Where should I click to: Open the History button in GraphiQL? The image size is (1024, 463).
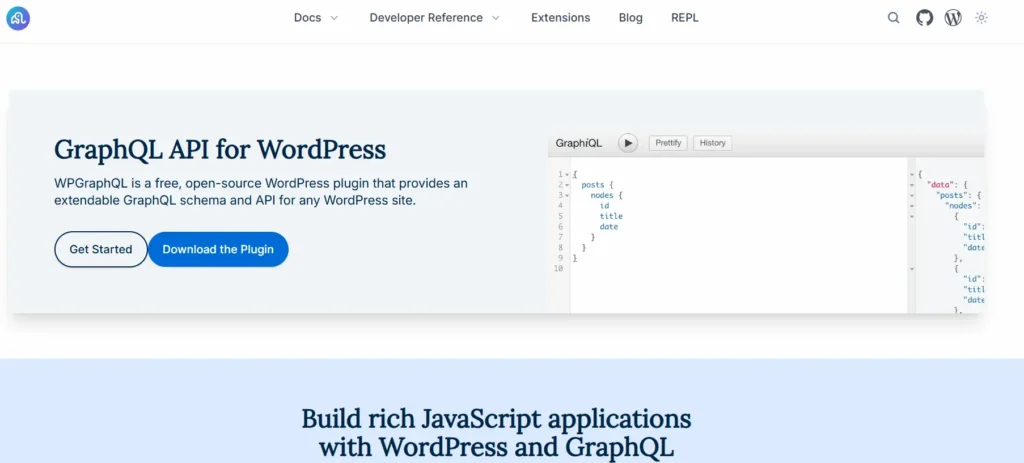point(712,143)
